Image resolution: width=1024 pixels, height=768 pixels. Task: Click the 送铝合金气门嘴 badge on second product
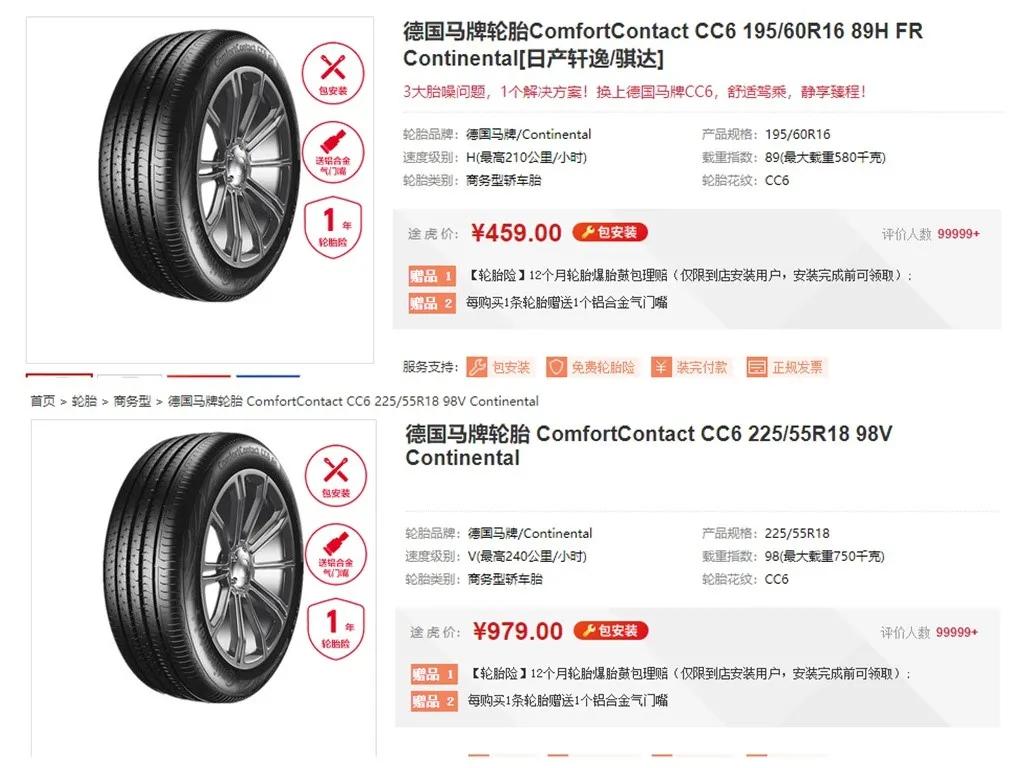336,556
